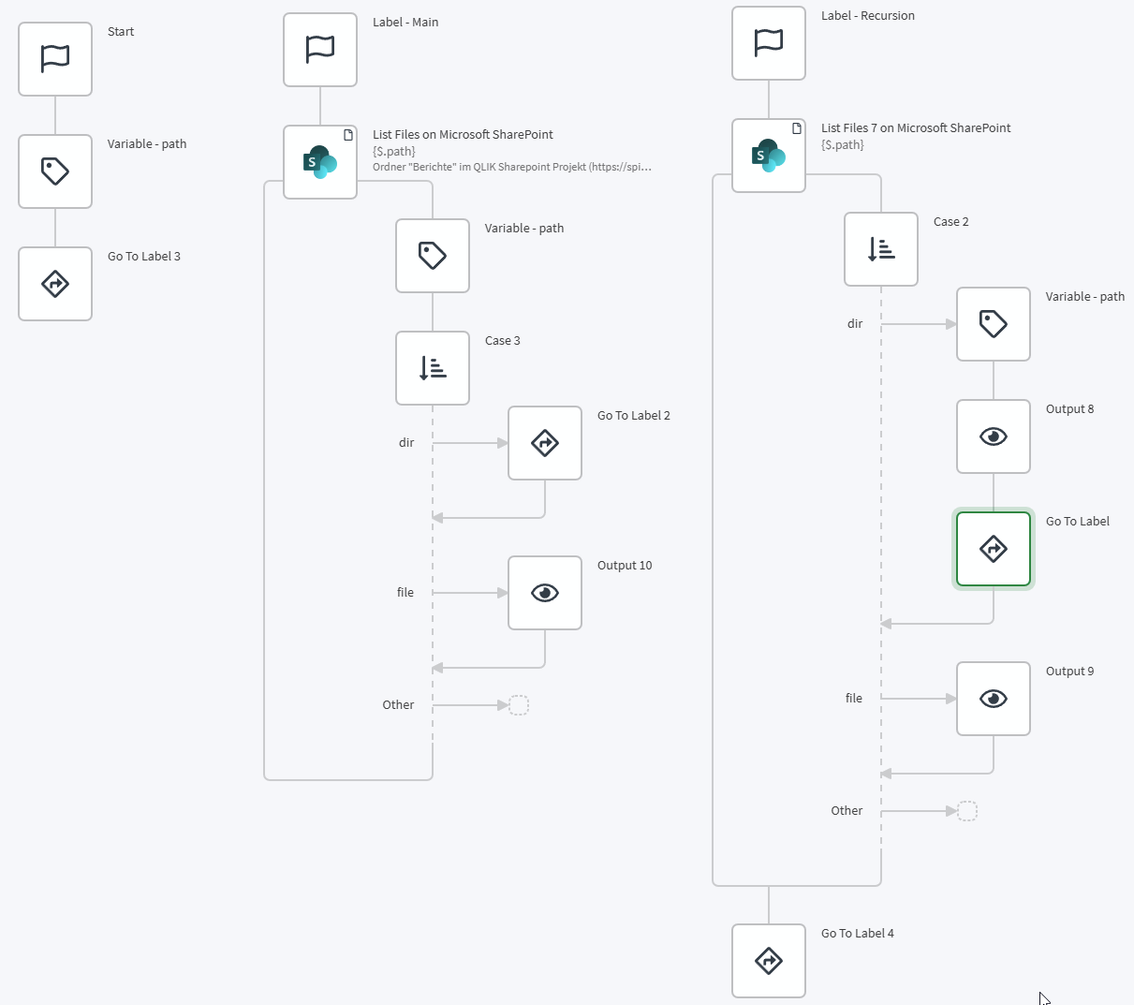Click the Start flag block
Viewport: 1134px width, 1005px height.
point(55,59)
